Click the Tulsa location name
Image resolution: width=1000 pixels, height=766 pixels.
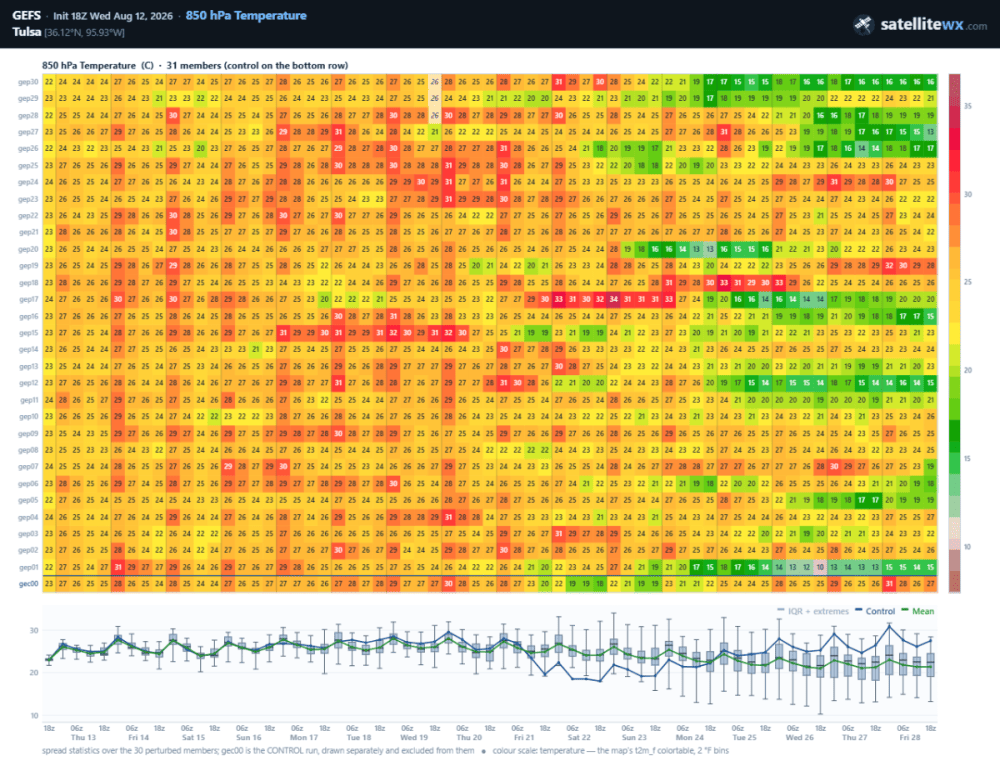[26, 32]
